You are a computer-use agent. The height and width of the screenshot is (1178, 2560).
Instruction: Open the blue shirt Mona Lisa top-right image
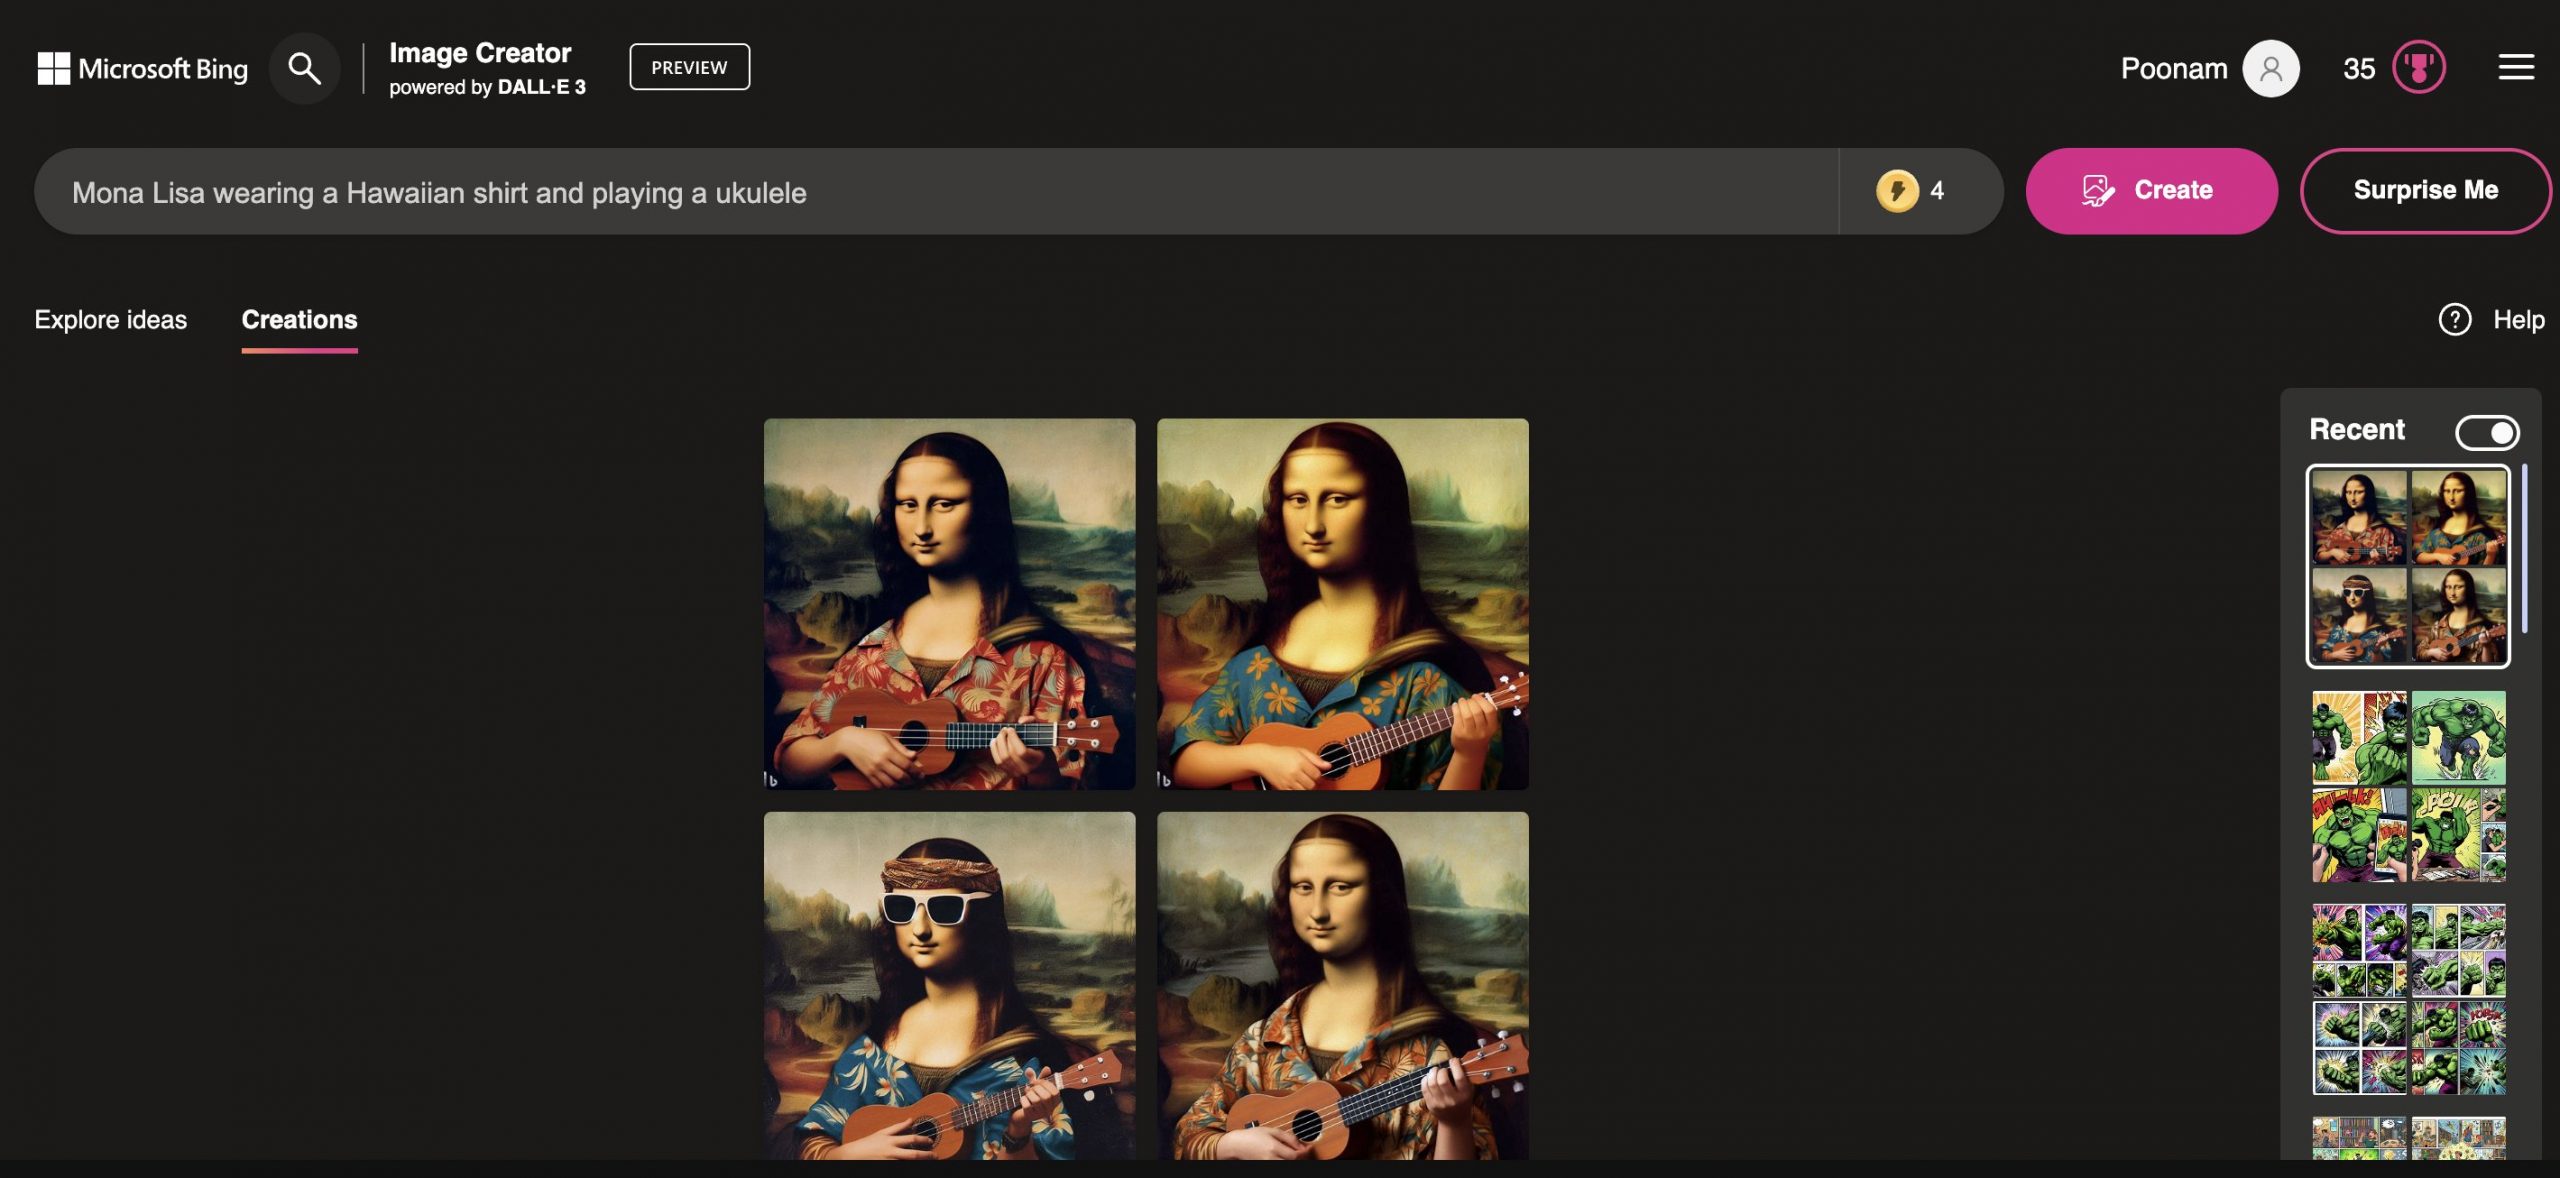pyautogui.click(x=1342, y=604)
